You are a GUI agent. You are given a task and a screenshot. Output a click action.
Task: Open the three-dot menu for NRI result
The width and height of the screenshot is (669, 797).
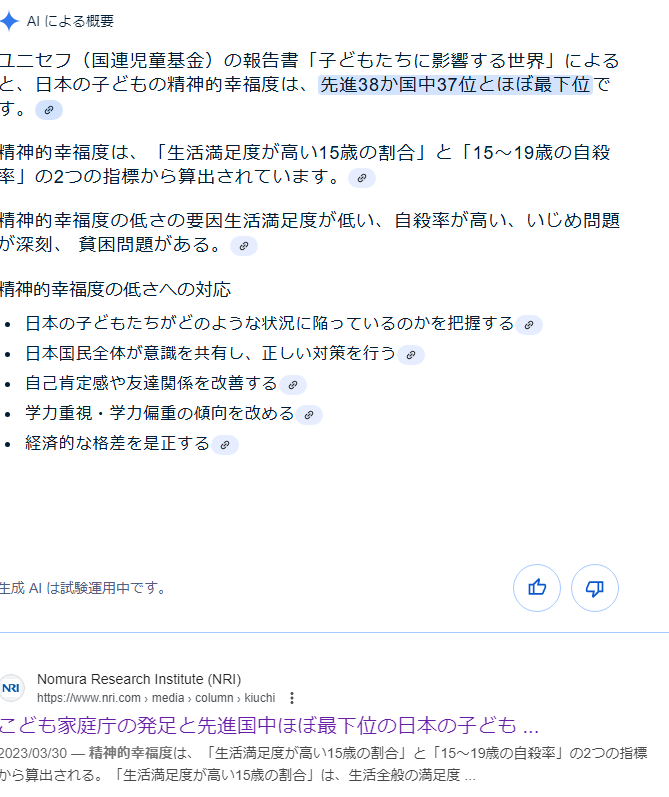(292, 698)
